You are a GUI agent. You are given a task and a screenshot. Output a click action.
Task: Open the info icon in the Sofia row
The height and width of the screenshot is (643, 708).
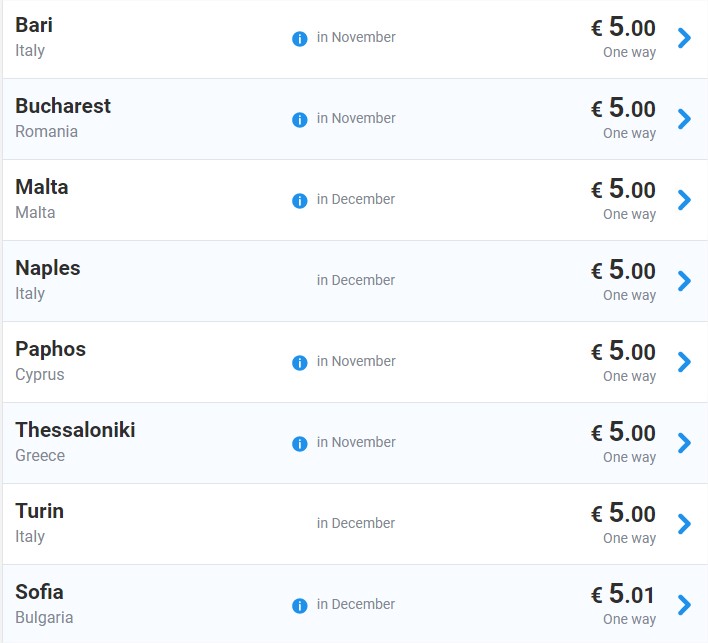point(300,606)
